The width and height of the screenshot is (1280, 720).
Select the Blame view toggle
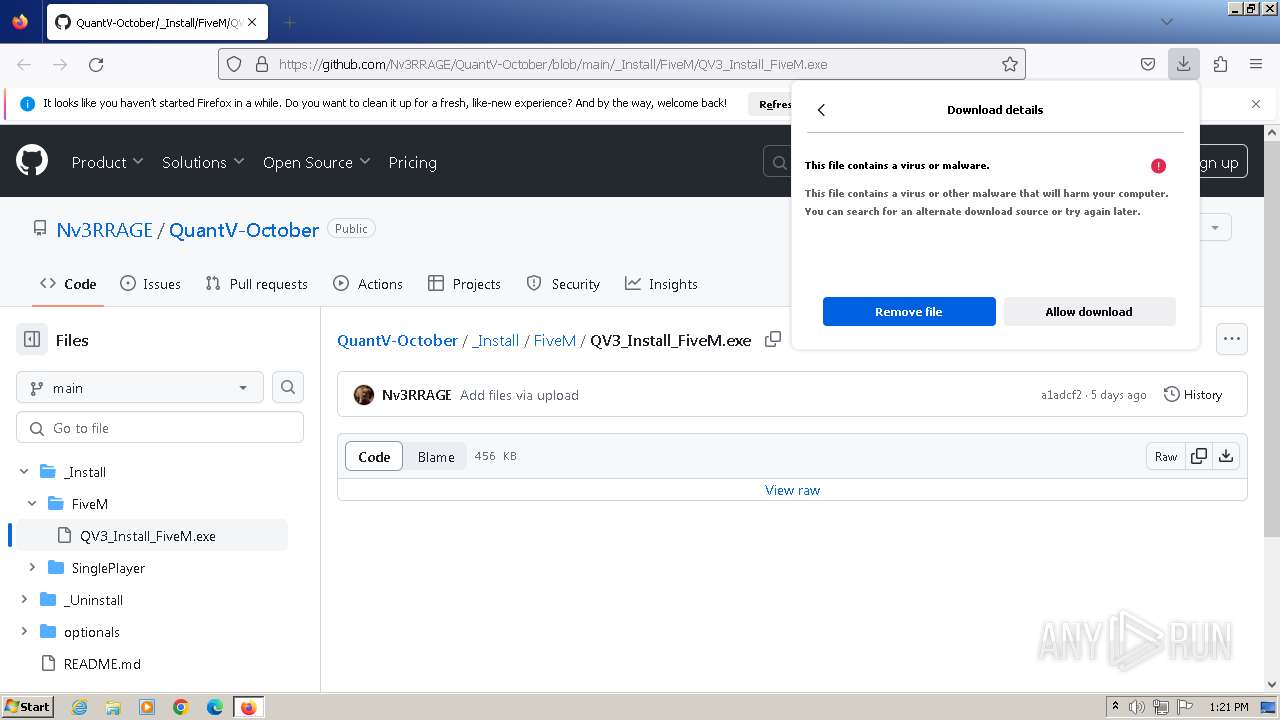click(436, 456)
